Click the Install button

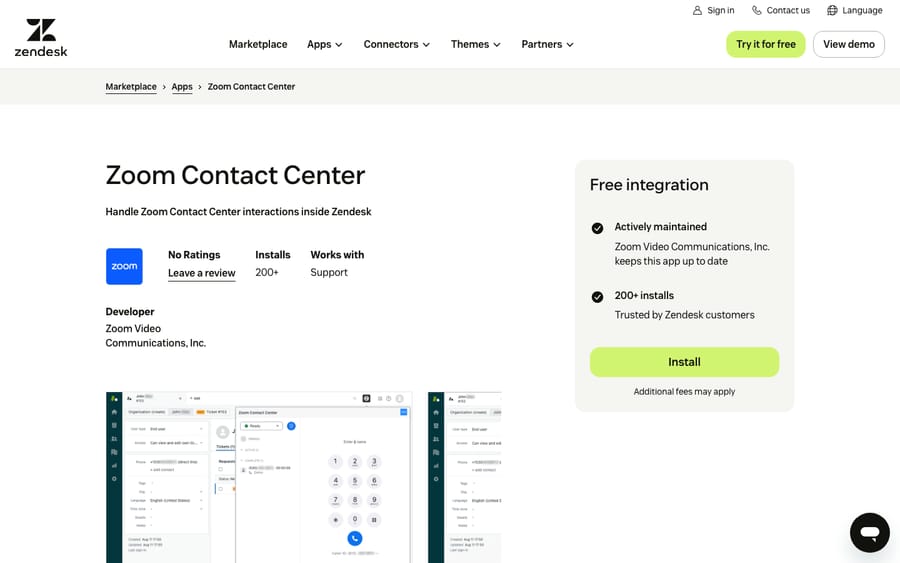pos(684,362)
